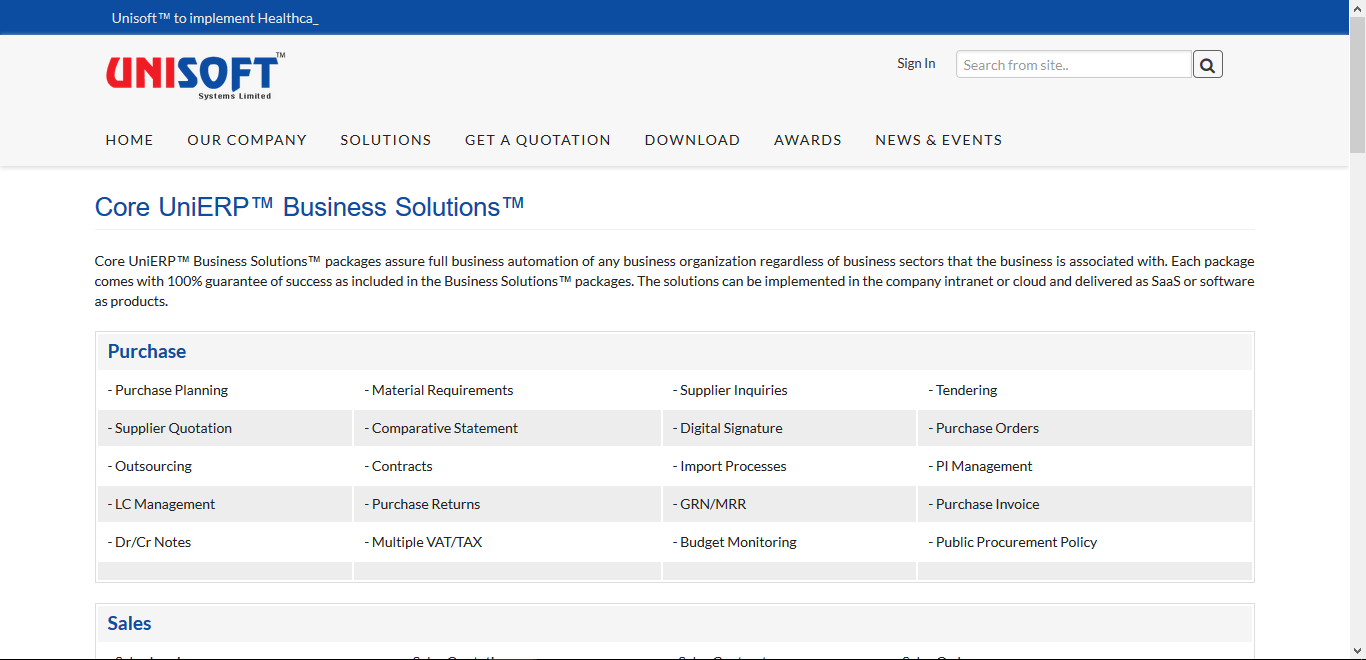This screenshot has height=660, width=1366.
Task: Click the 'Tendering' entry
Action: tap(963, 390)
